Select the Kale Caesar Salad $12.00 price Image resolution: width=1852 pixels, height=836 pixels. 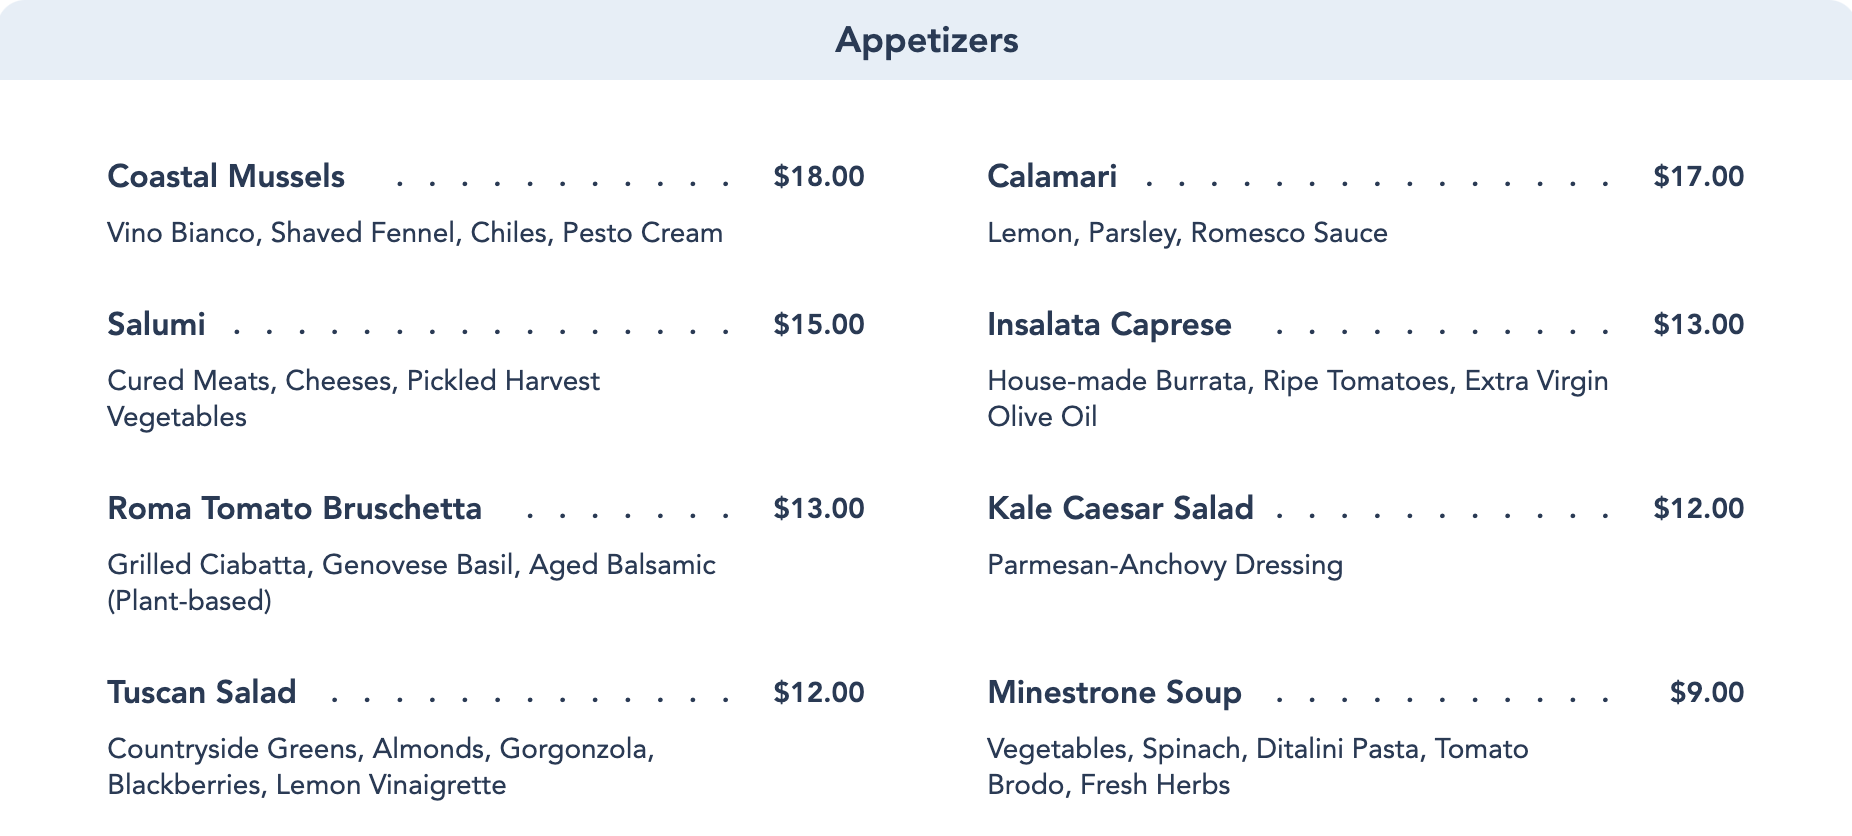tap(1698, 508)
